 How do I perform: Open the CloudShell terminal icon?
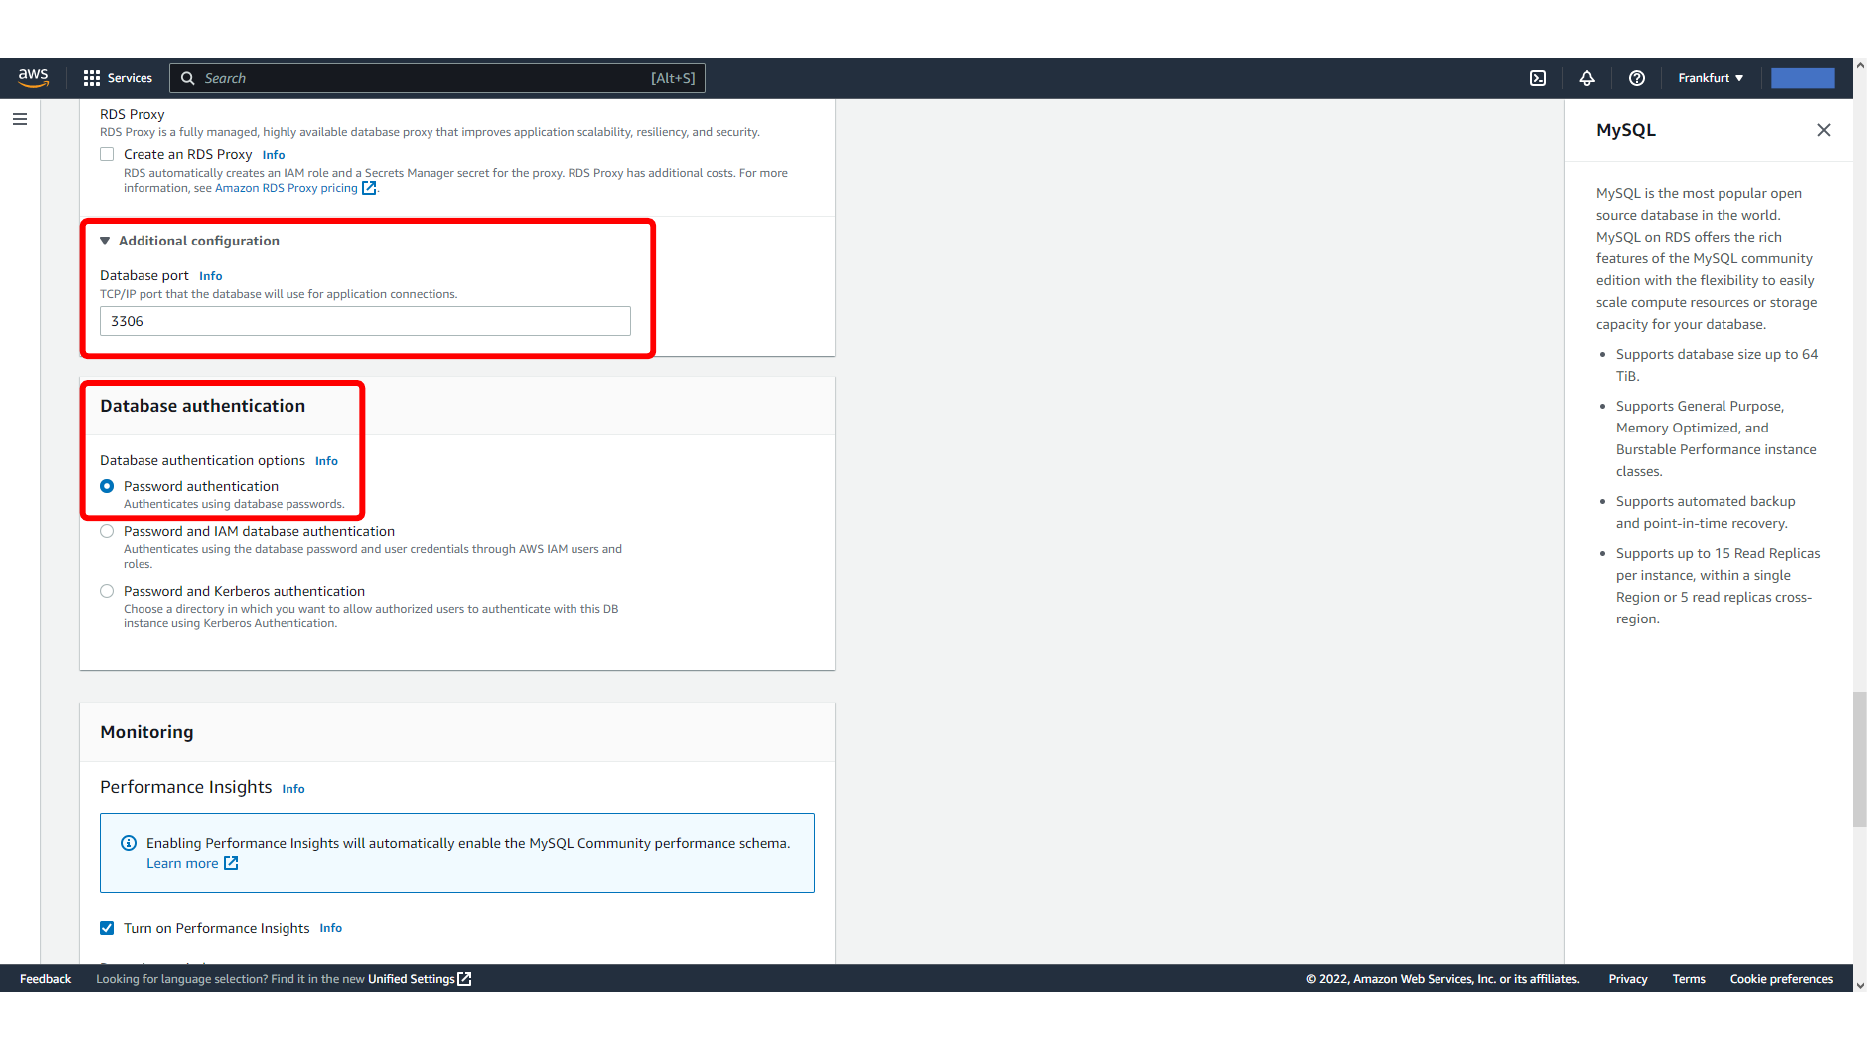point(1538,78)
